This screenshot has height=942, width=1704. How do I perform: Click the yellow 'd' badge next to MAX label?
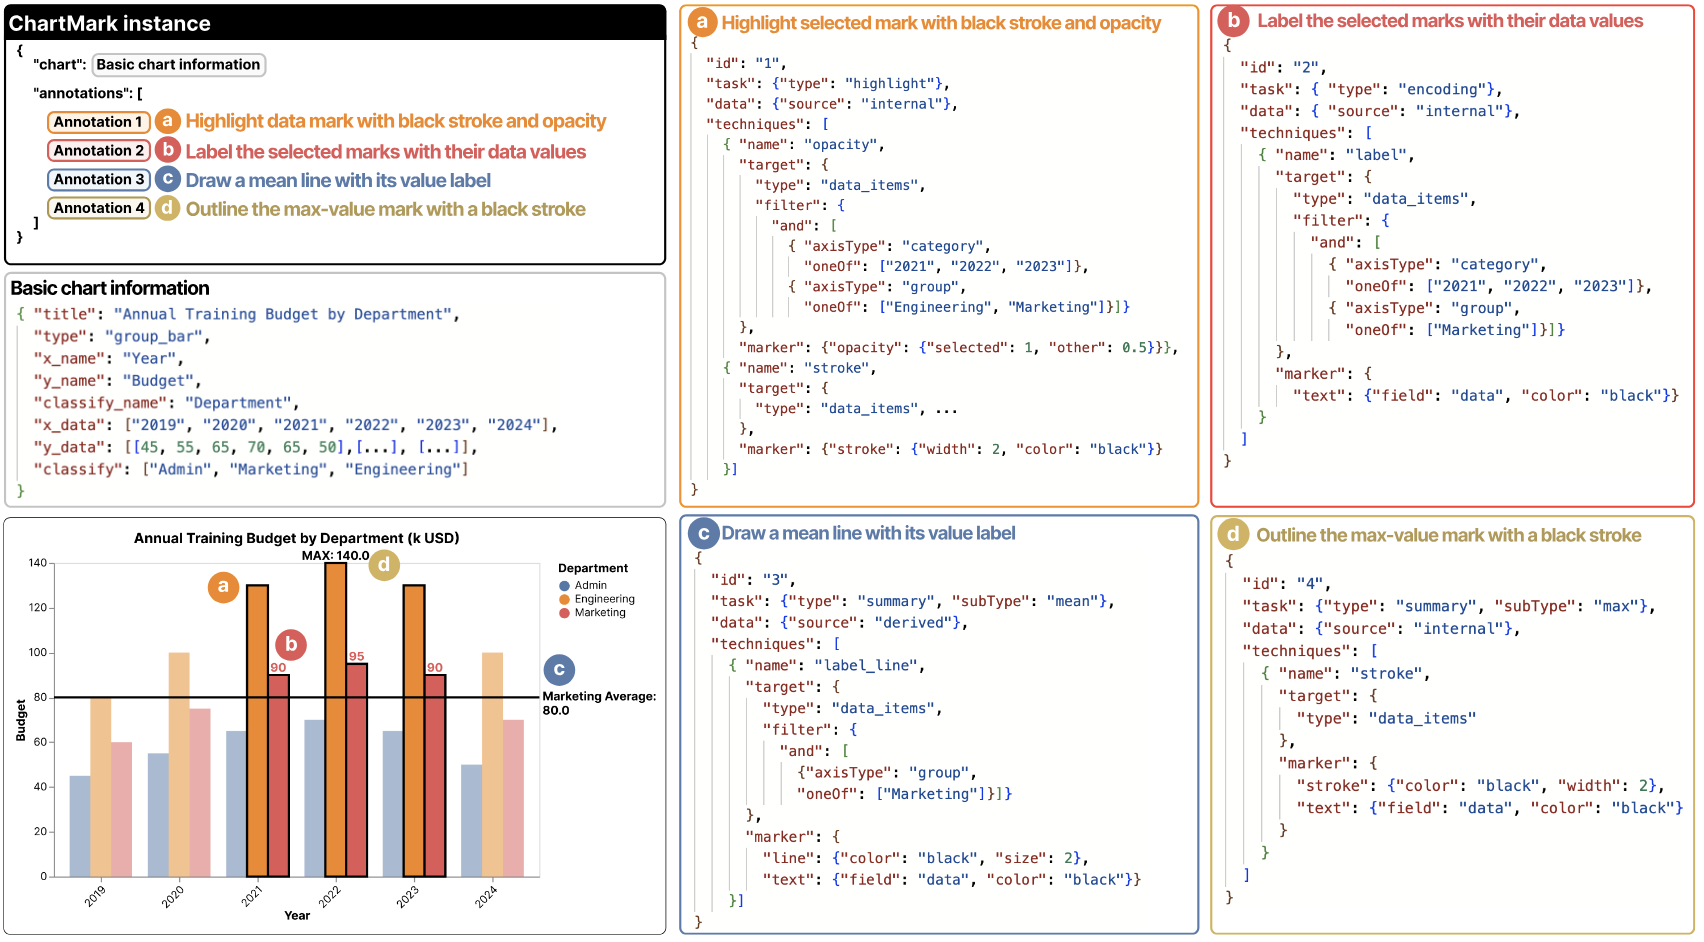click(384, 565)
